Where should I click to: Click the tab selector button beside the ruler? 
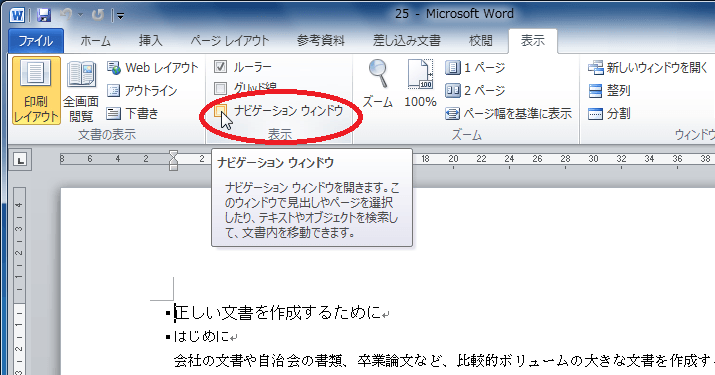(x=21, y=160)
